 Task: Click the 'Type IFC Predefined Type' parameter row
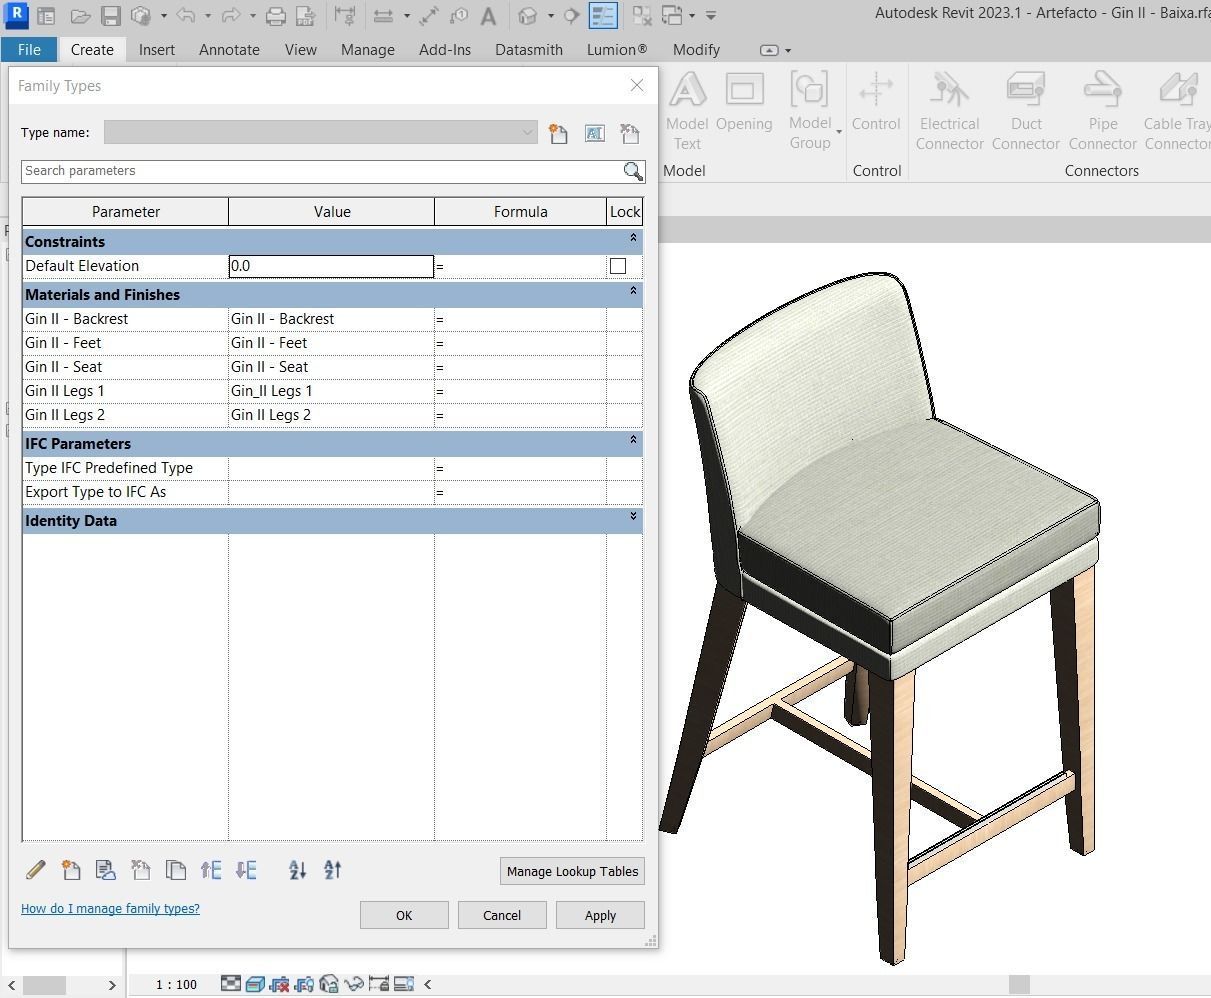(332, 468)
